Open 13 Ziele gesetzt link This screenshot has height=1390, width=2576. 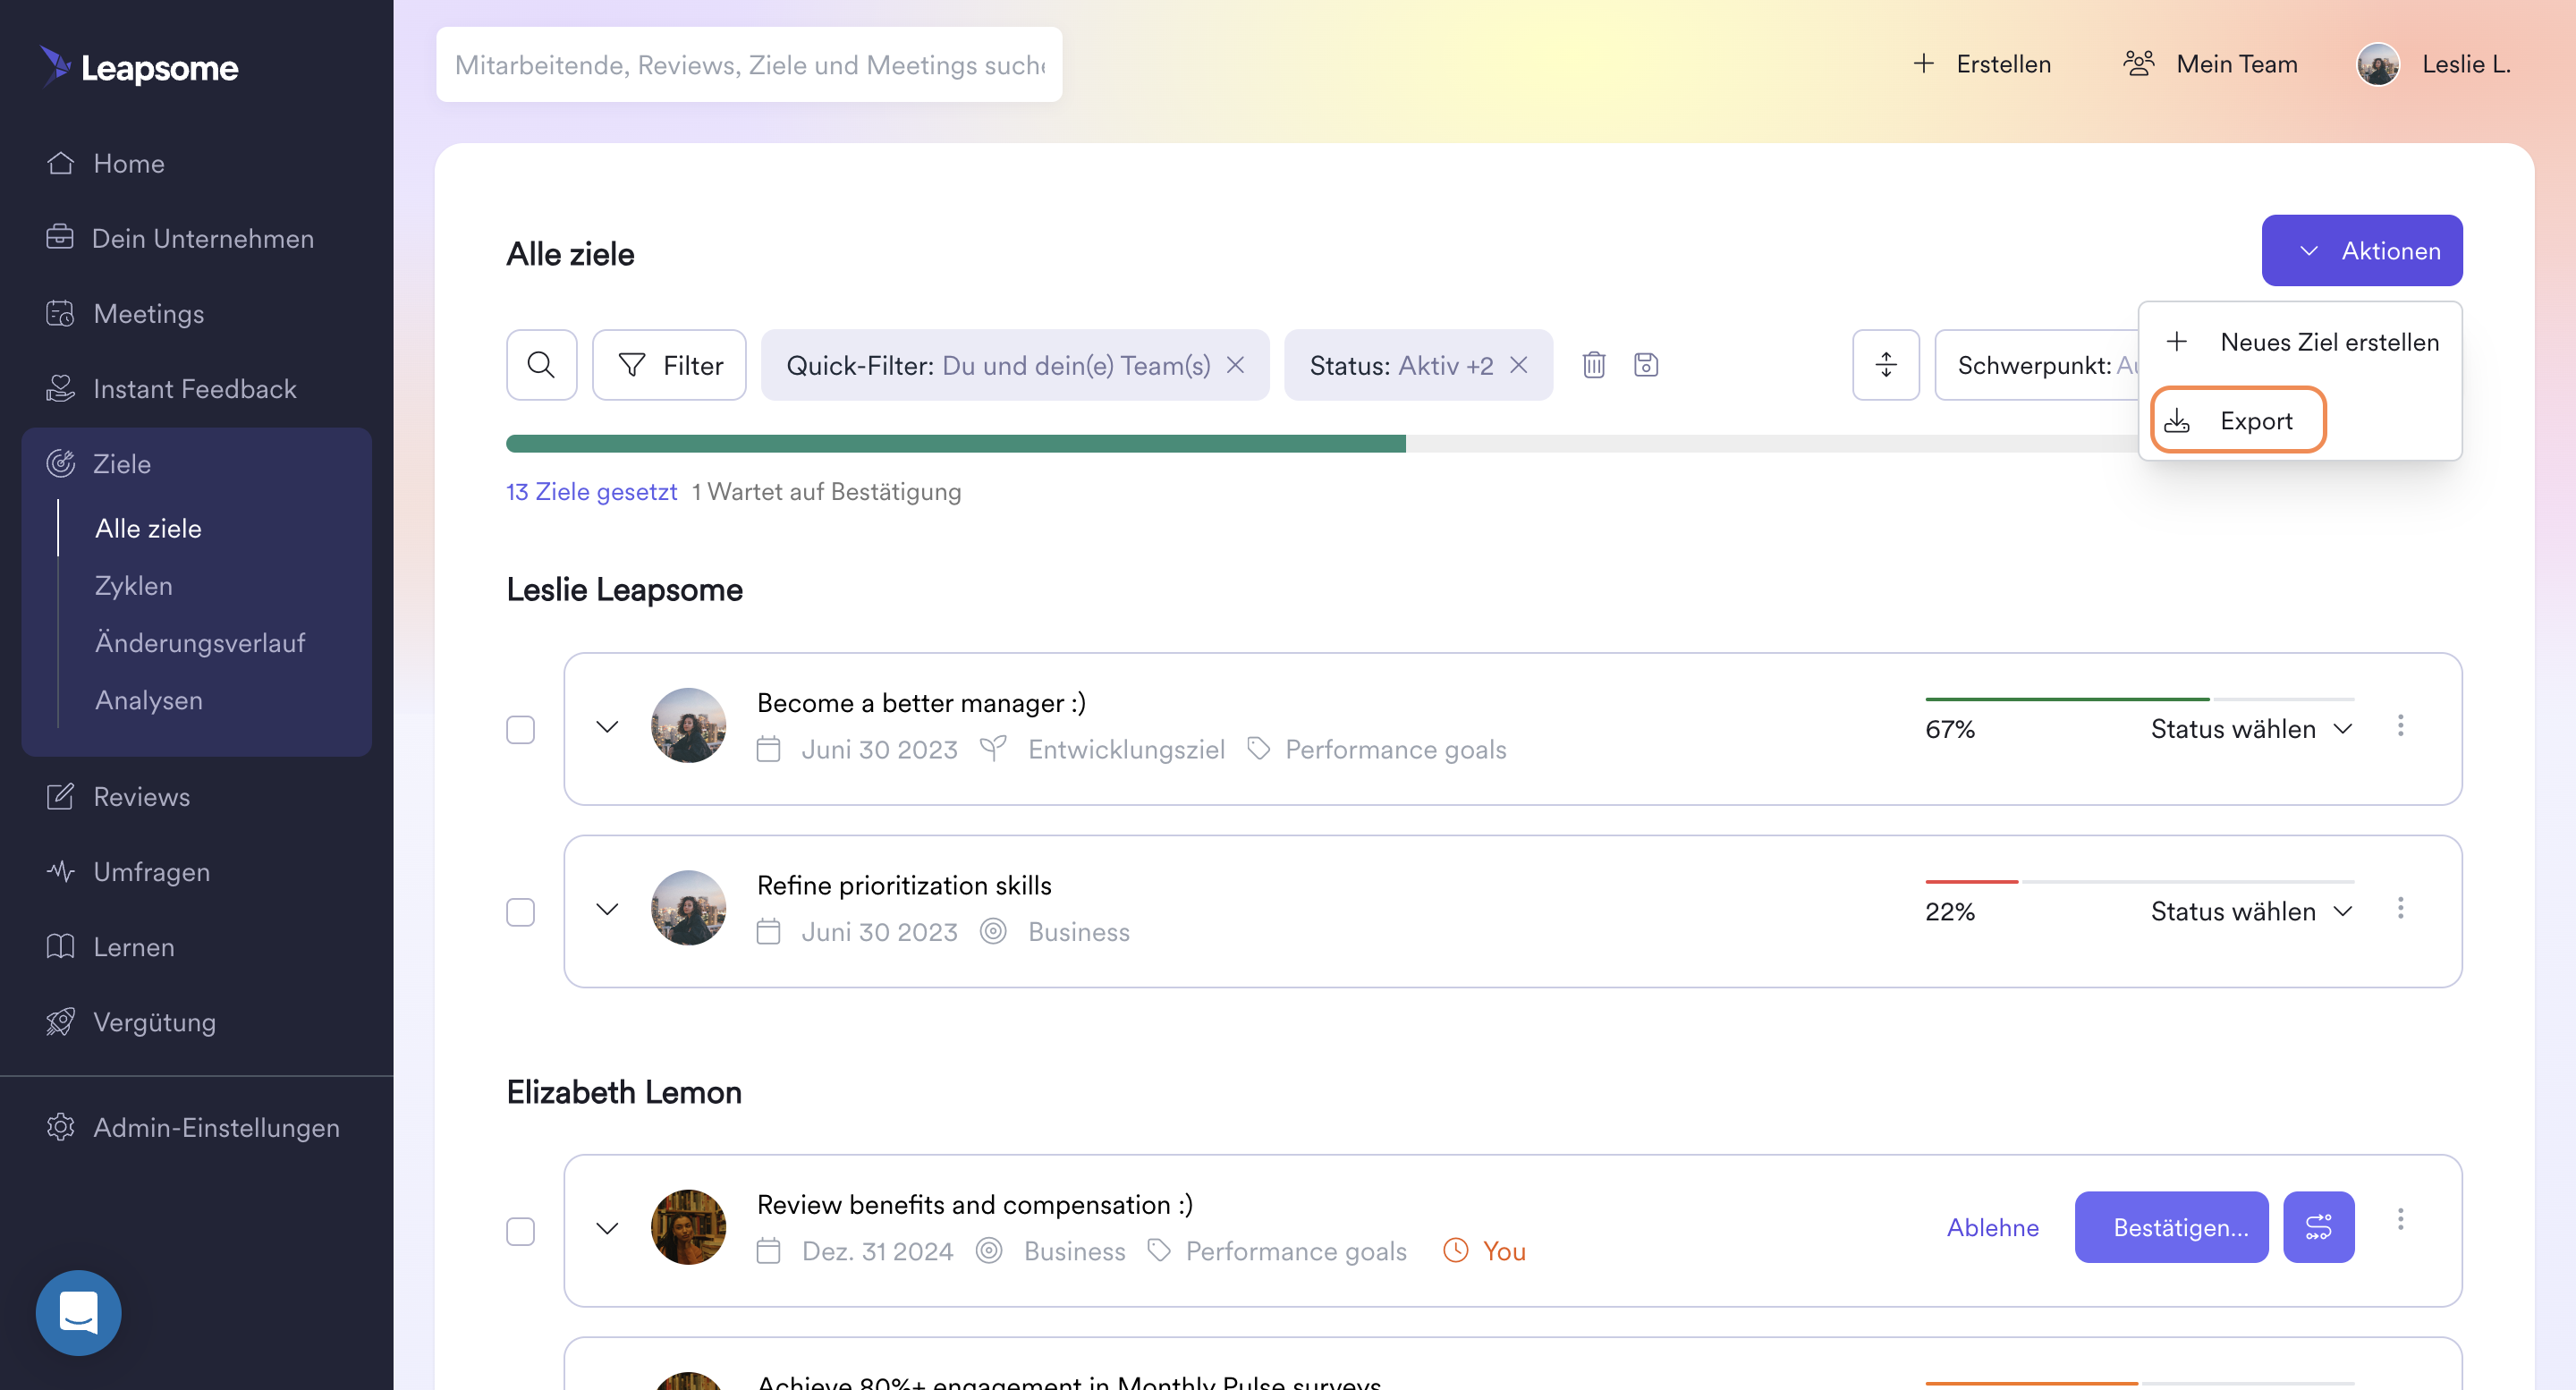(591, 491)
